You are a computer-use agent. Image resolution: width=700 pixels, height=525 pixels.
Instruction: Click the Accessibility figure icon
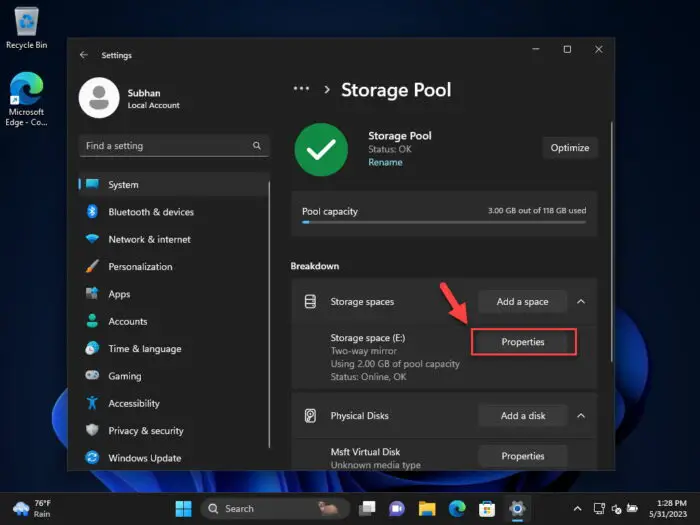[92, 403]
